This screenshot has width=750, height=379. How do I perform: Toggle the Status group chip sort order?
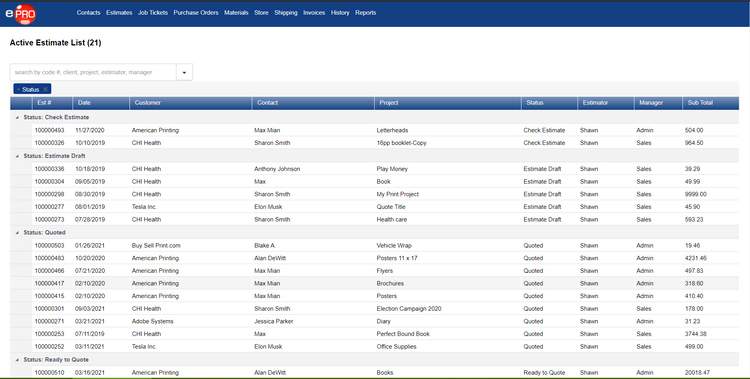[x=30, y=89]
